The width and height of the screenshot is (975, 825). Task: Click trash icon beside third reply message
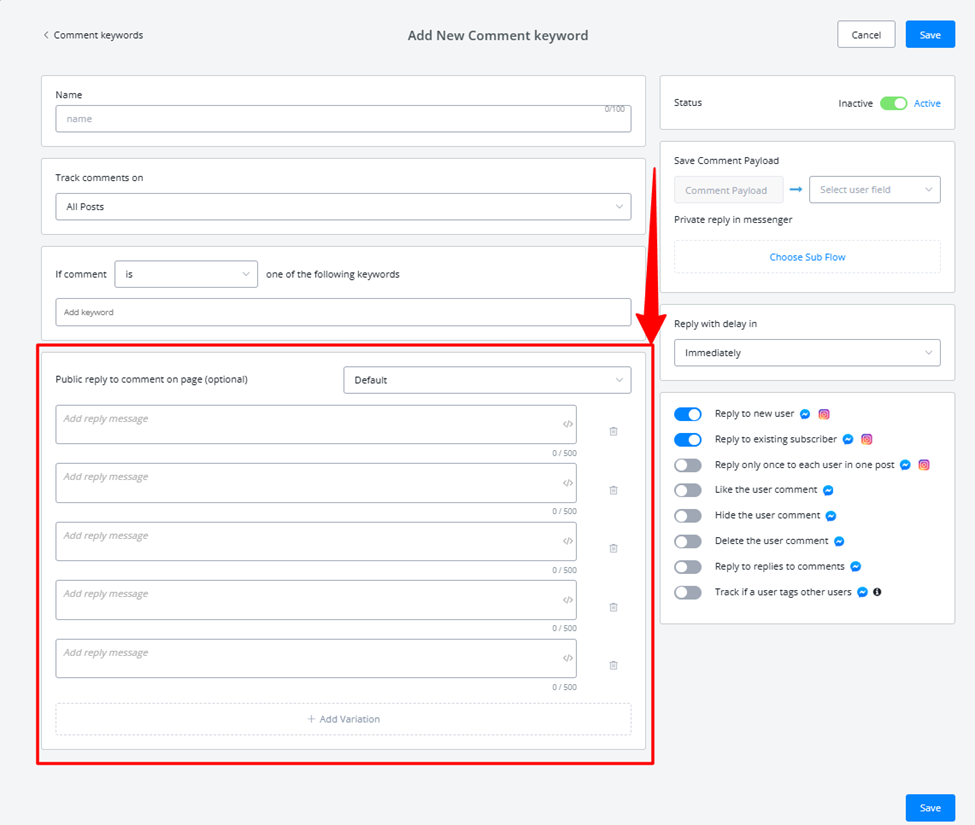(613, 548)
